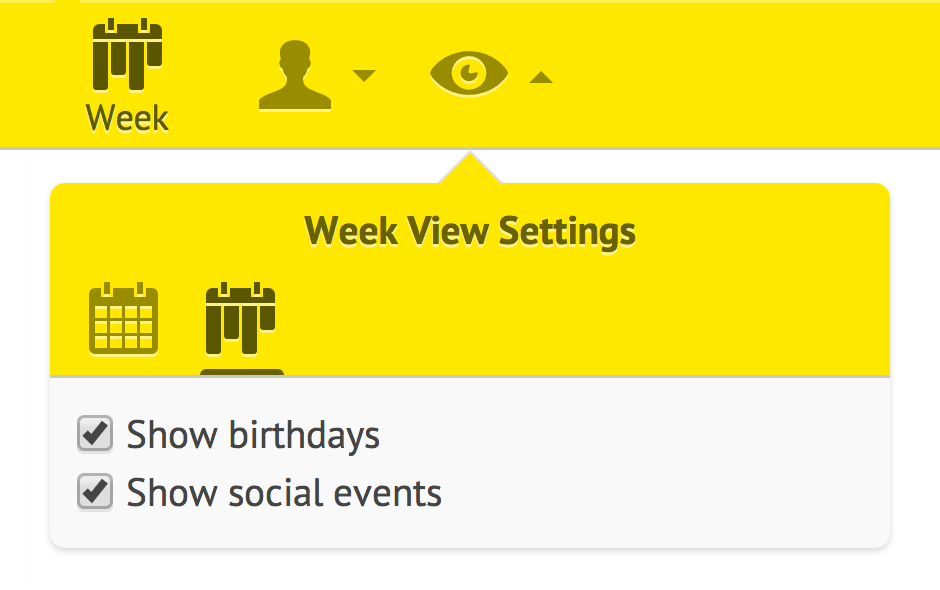Screen dimensions: 940x590
Task: Select the month grid calendar icon
Action: (123, 318)
